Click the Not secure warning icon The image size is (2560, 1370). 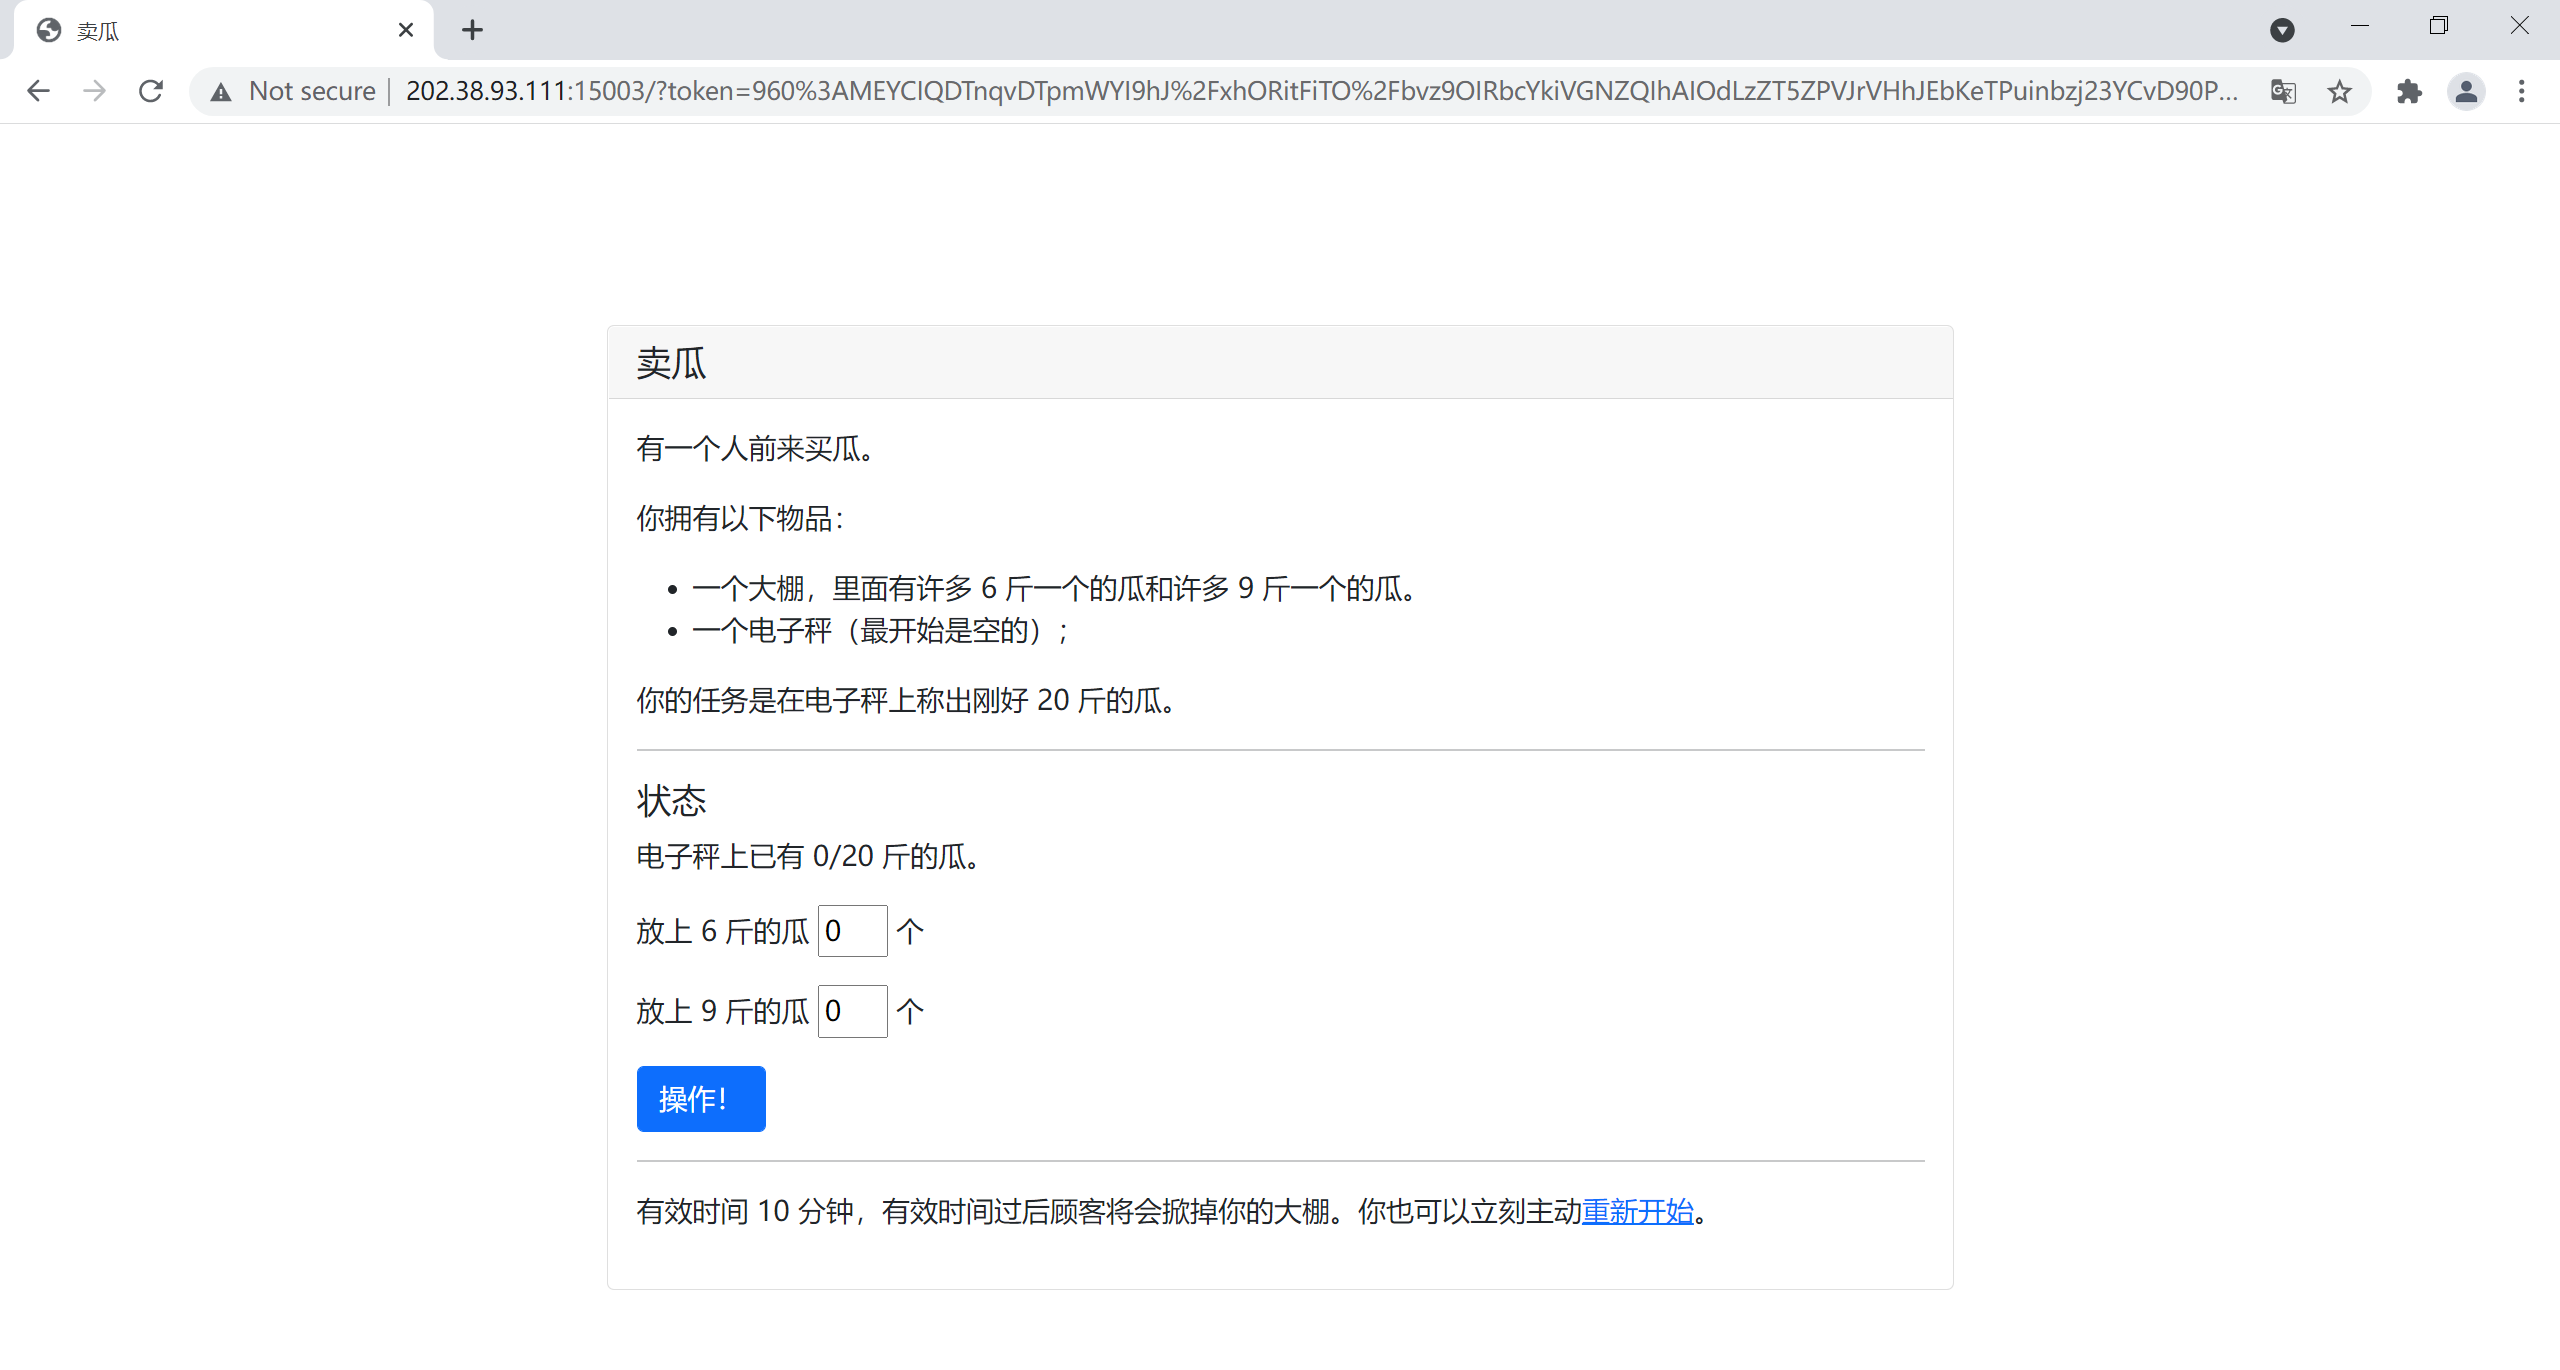tap(221, 92)
